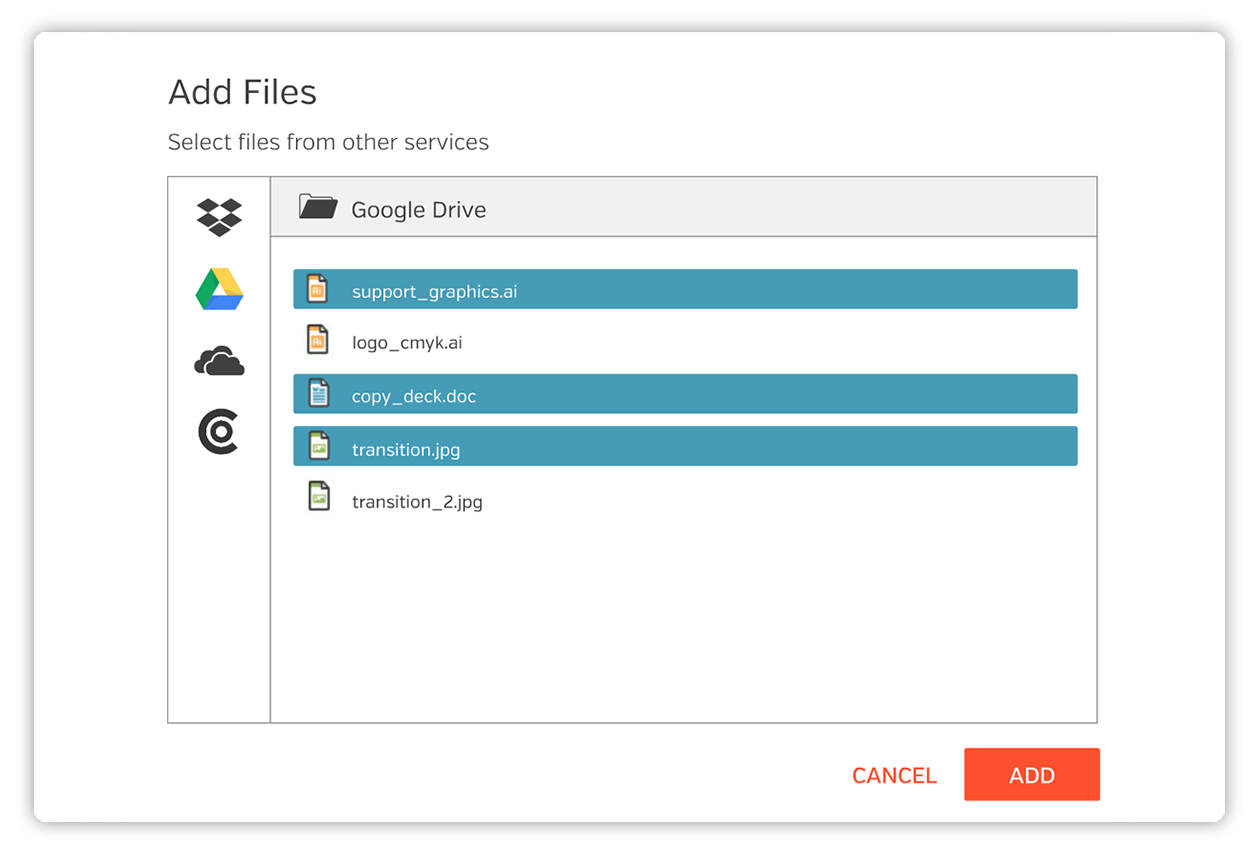Click the Illustrator icon next to logo_cmyk.ai

318,341
